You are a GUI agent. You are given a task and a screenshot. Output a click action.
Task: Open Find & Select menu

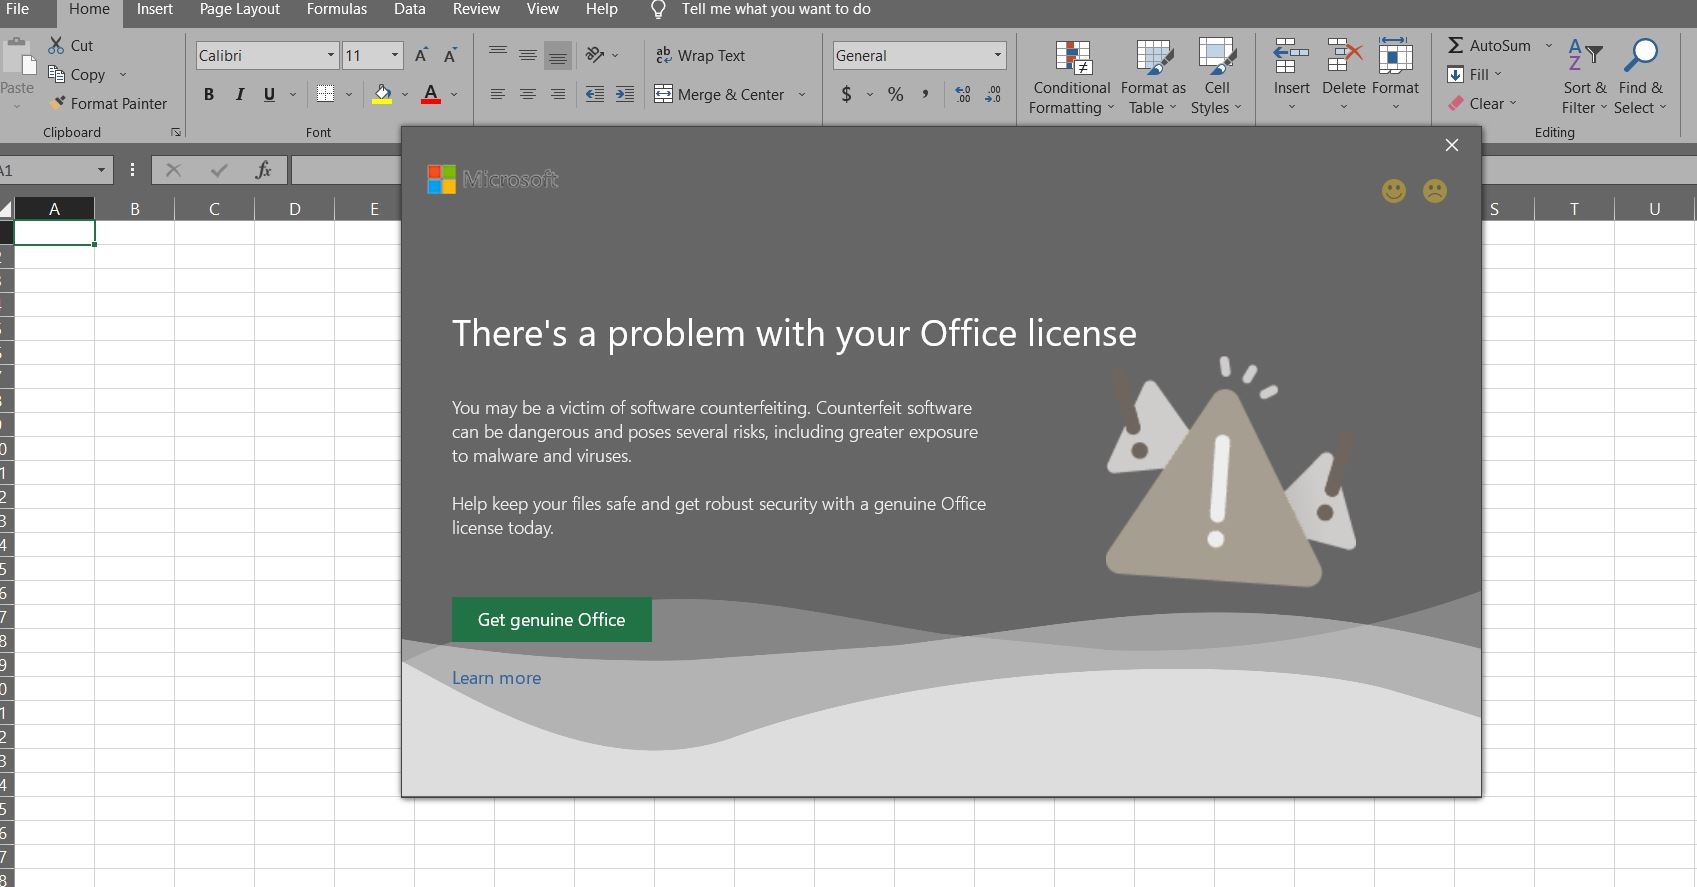tap(1640, 78)
